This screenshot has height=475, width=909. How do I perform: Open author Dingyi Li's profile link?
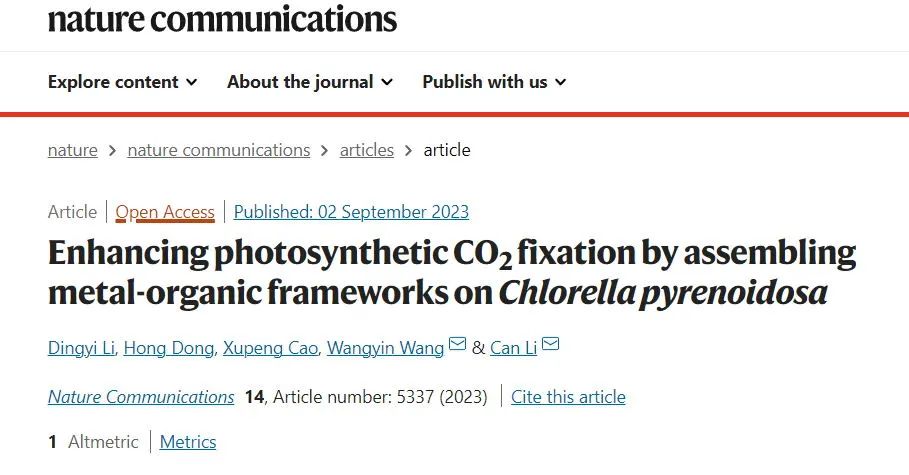[x=81, y=348]
